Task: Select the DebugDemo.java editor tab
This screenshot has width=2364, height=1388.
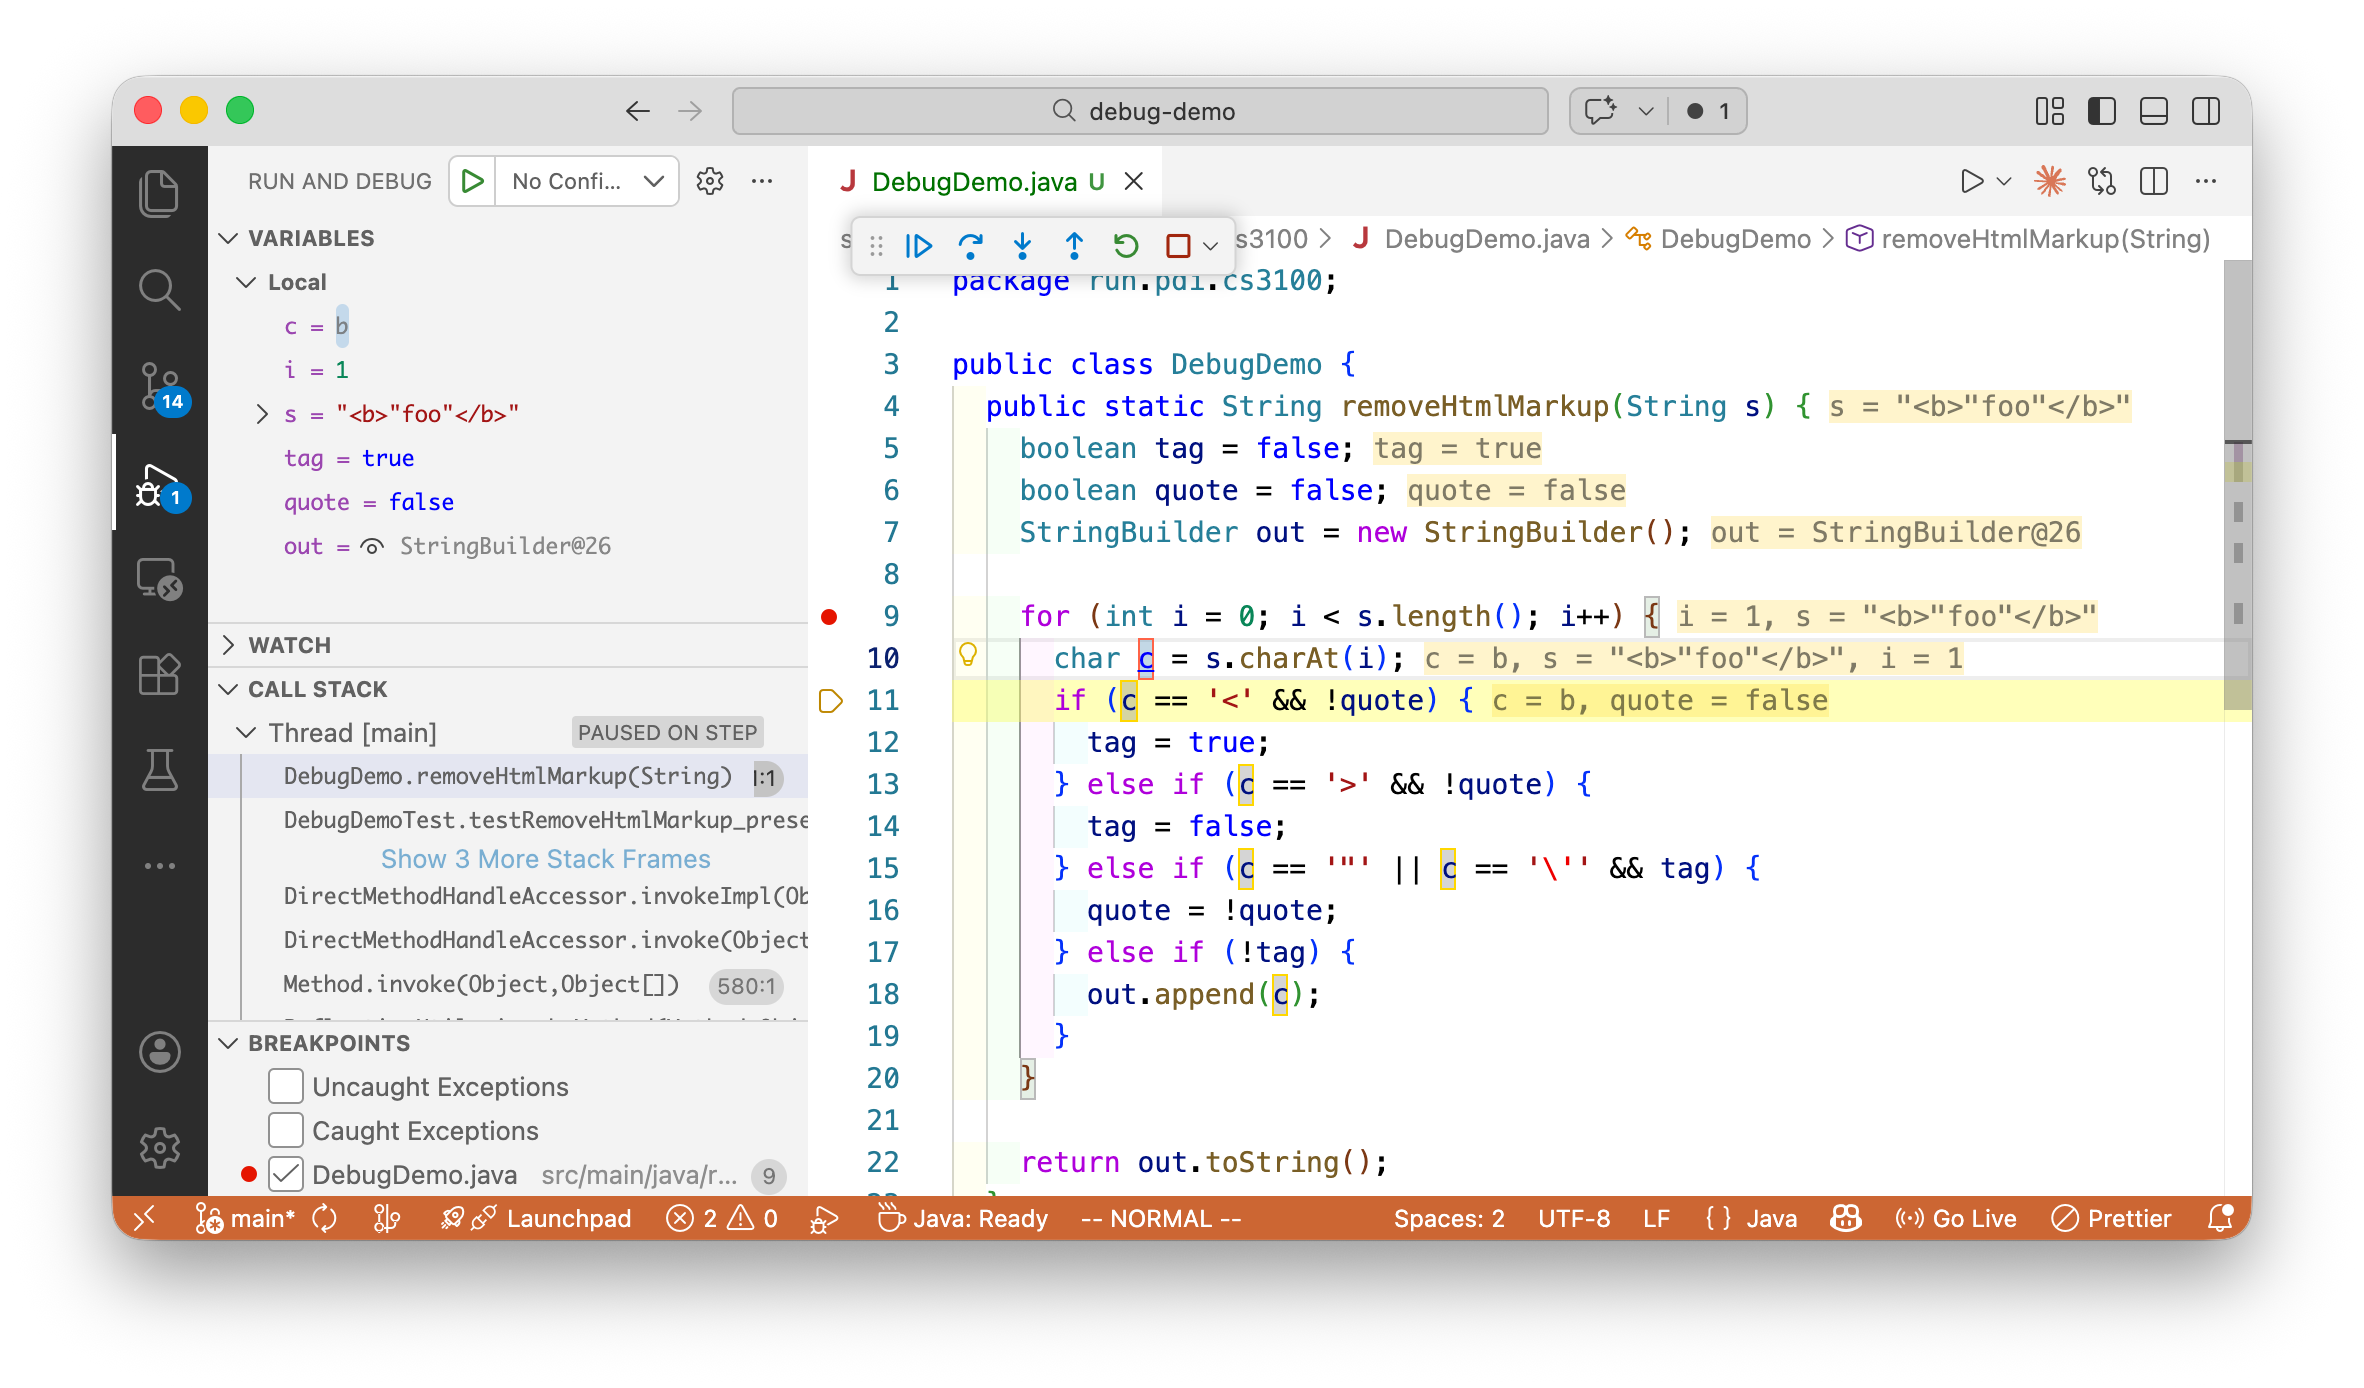Action: click(974, 181)
